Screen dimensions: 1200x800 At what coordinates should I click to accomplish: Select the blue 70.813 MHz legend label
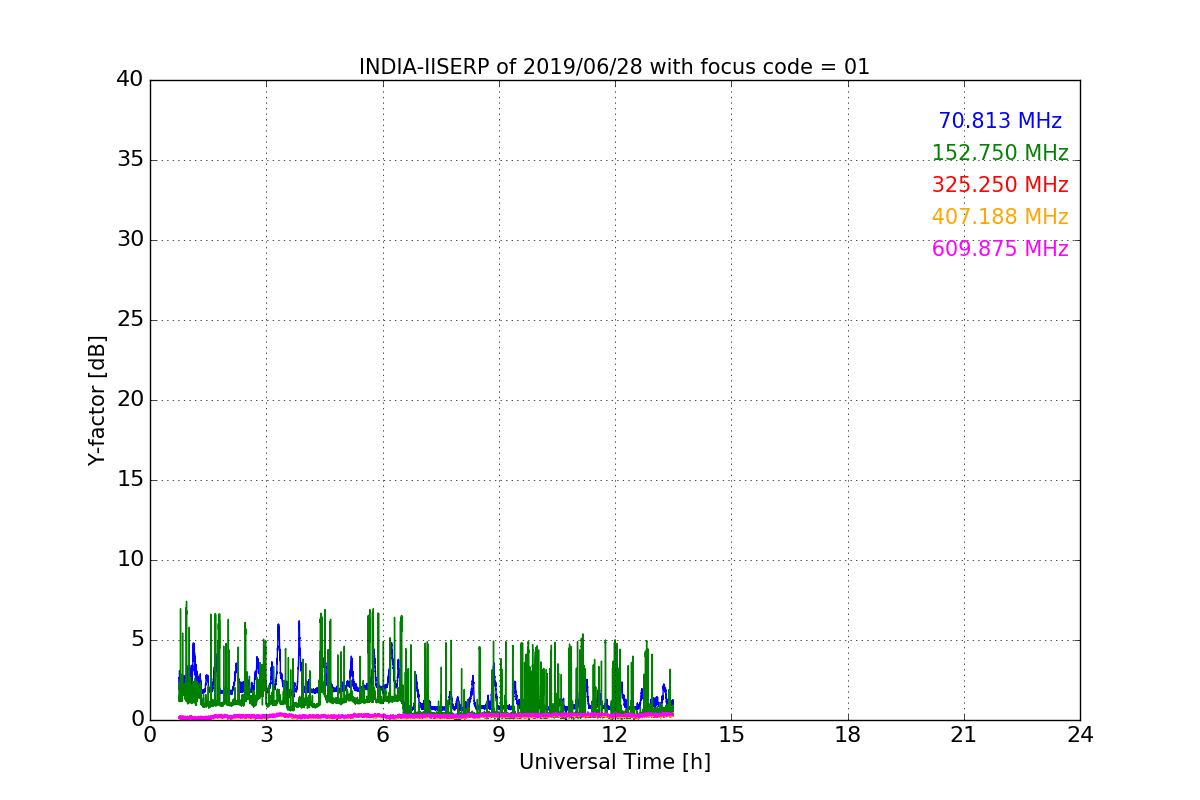(1000, 121)
